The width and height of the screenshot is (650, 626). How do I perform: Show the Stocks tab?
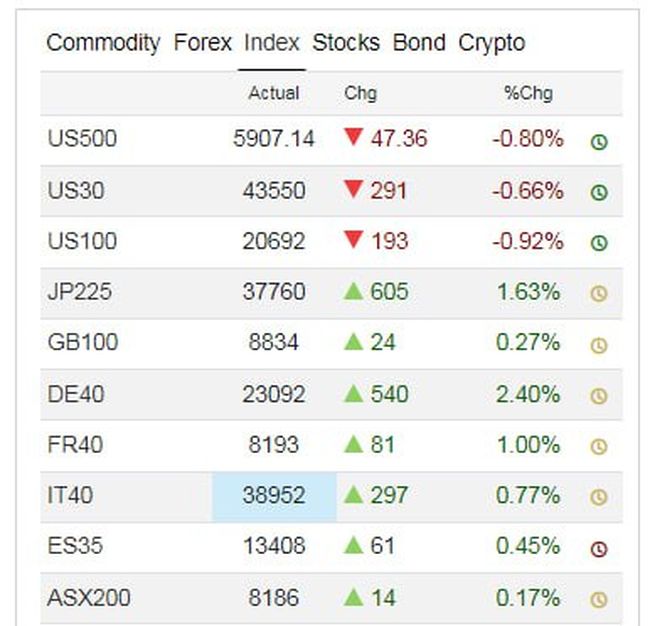[346, 43]
